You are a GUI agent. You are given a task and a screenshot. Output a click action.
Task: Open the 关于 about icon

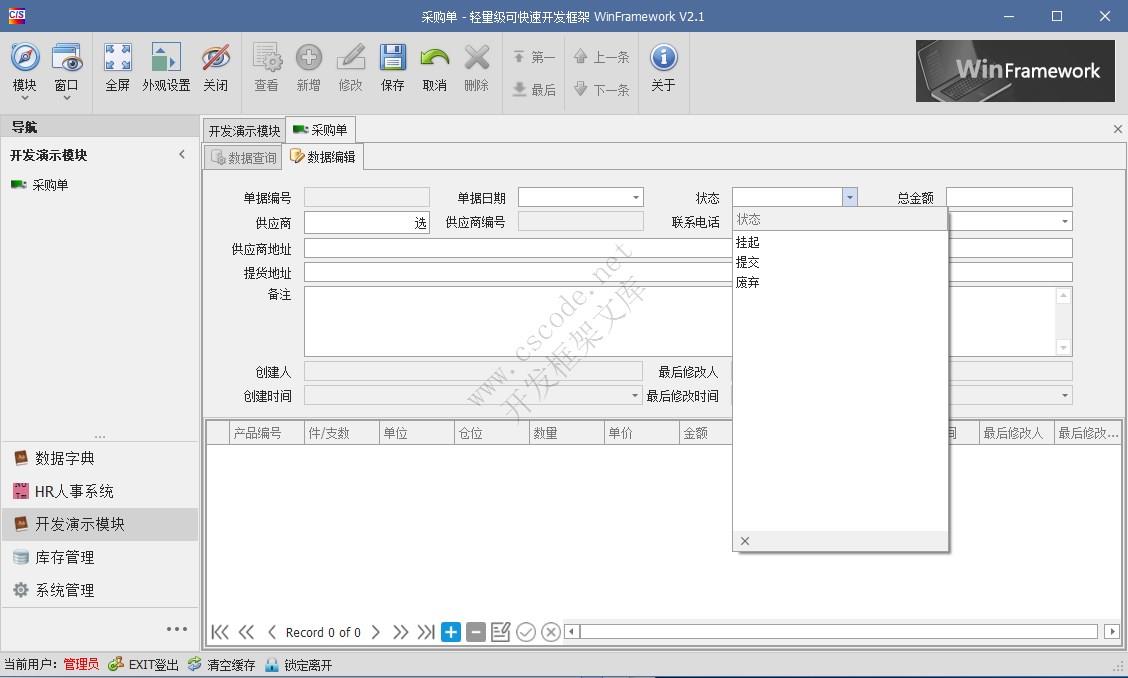point(661,68)
